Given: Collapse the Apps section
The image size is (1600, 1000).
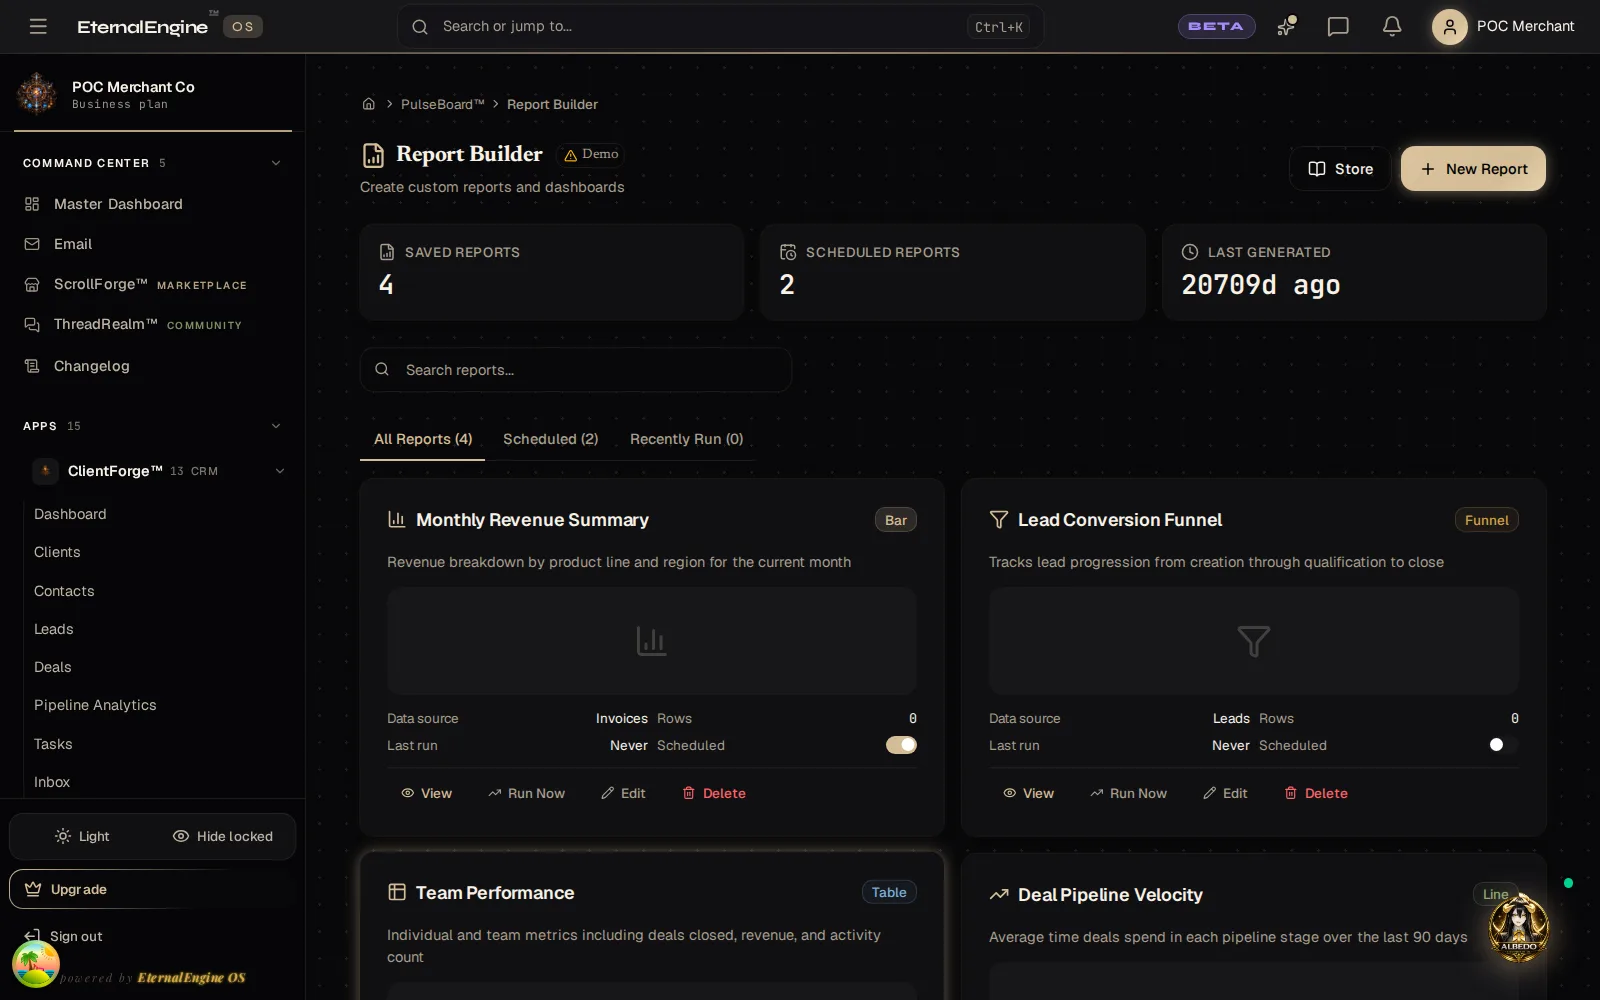Looking at the screenshot, I should [276, 426].
